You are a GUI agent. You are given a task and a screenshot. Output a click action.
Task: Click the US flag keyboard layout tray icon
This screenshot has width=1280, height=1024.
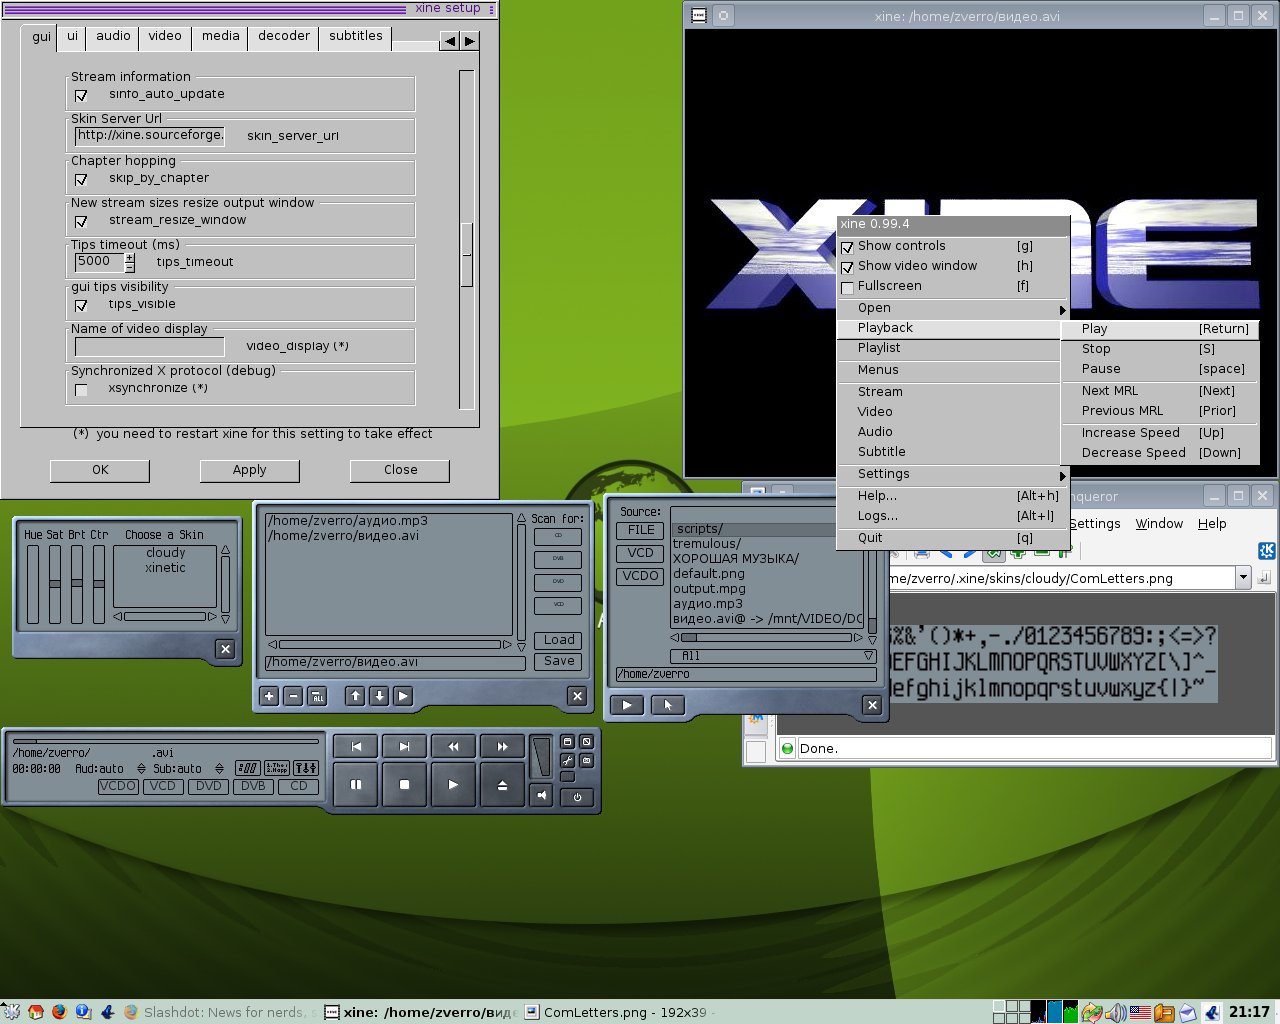1140,1012
